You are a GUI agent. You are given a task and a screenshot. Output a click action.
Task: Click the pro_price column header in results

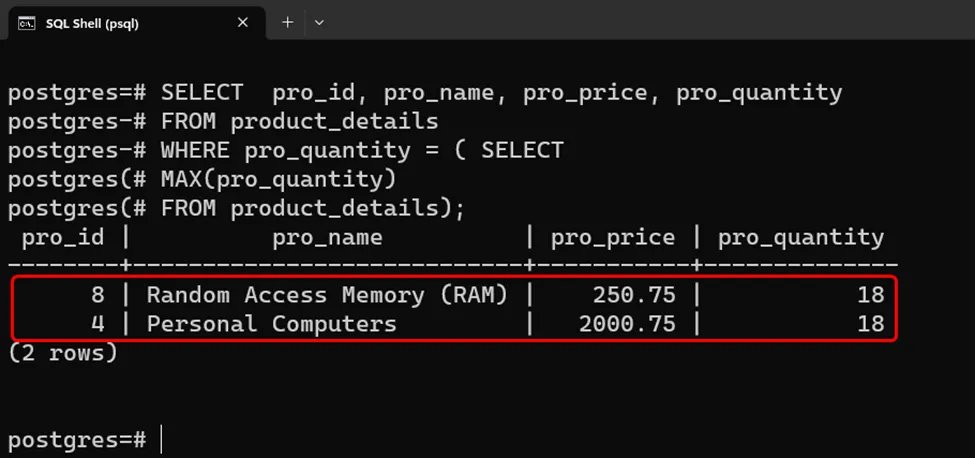coord(613,237)
